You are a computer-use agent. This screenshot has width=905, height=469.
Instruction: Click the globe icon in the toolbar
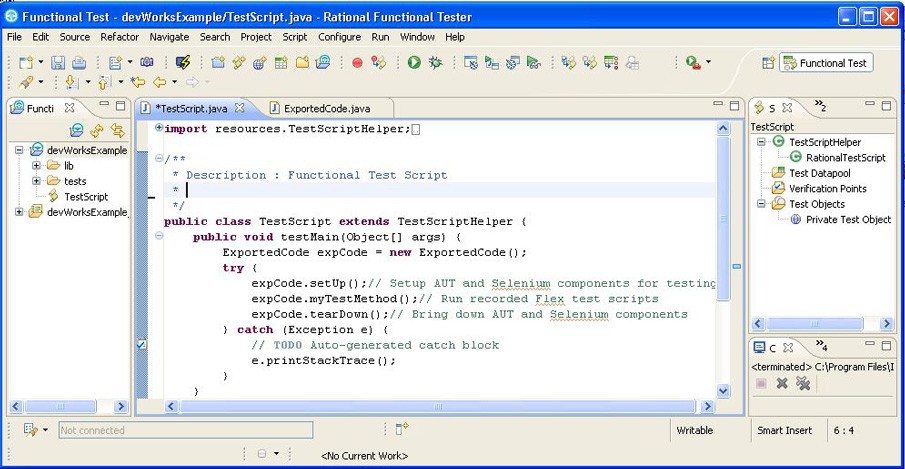coord(260,62)
